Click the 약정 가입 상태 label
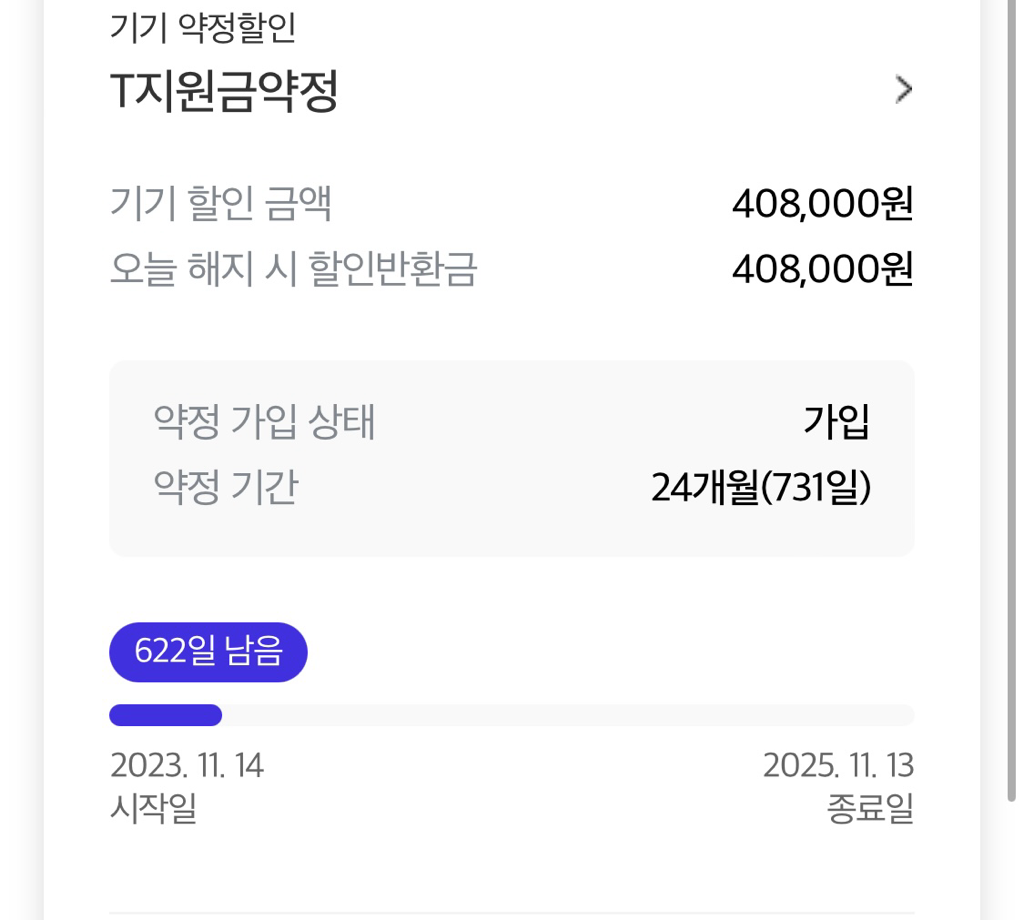Viewport: 1024px width, 920px height. coord(264,423)
